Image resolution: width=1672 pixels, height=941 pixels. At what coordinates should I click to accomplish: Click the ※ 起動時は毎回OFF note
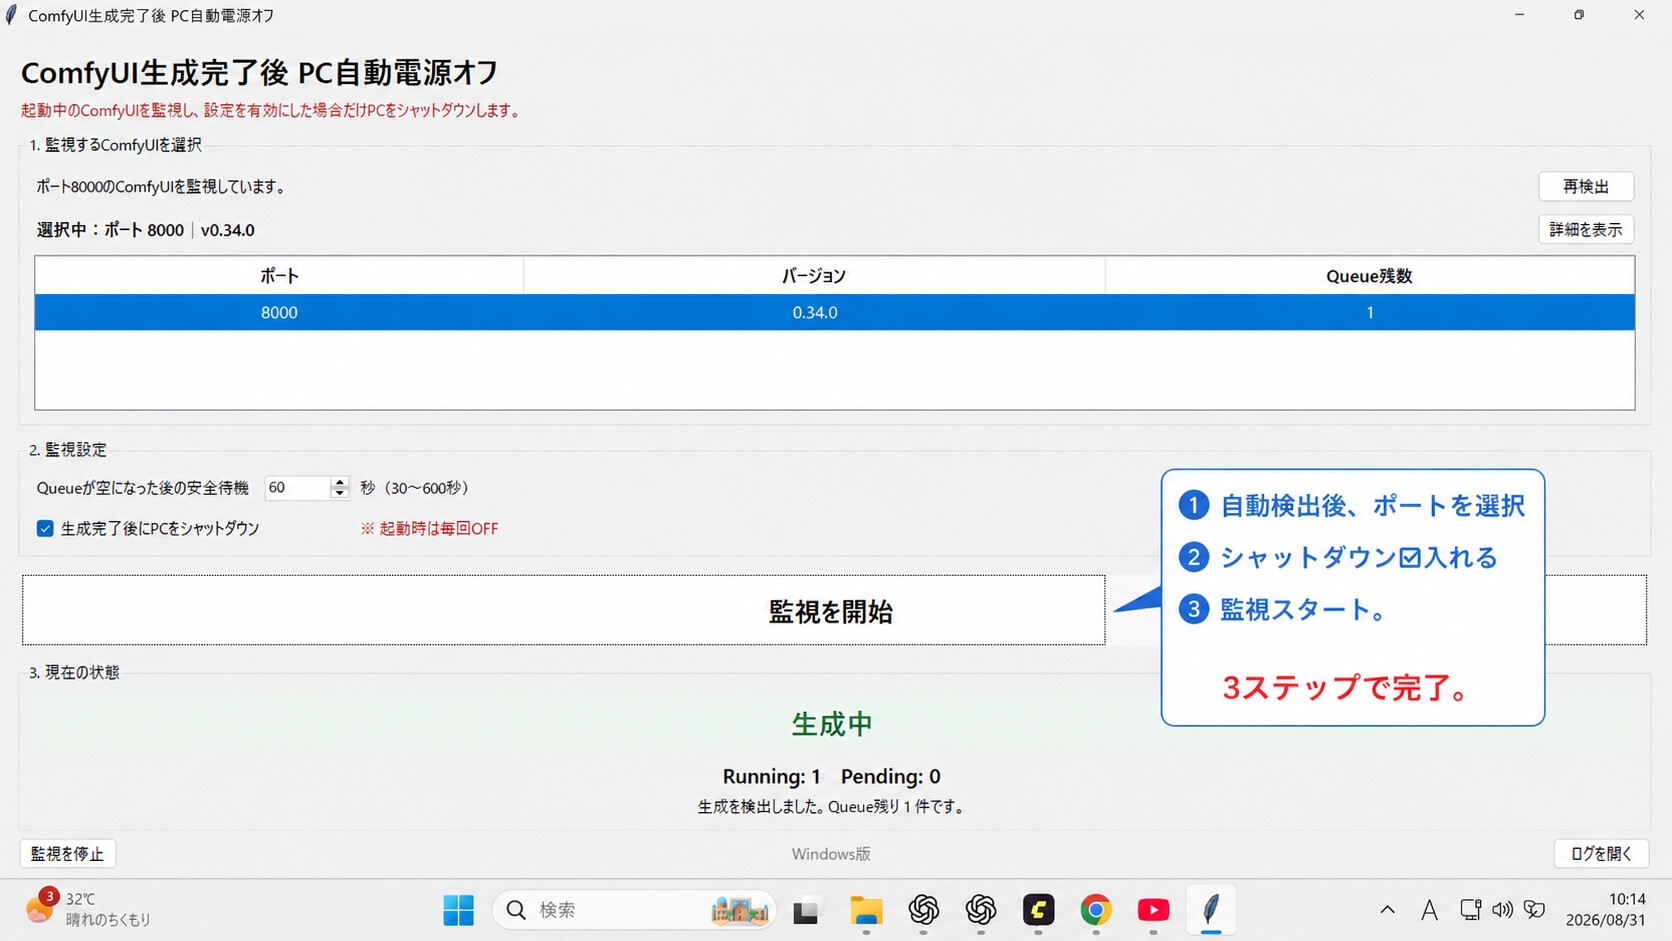pyautogui.click(x=429, y=528)
